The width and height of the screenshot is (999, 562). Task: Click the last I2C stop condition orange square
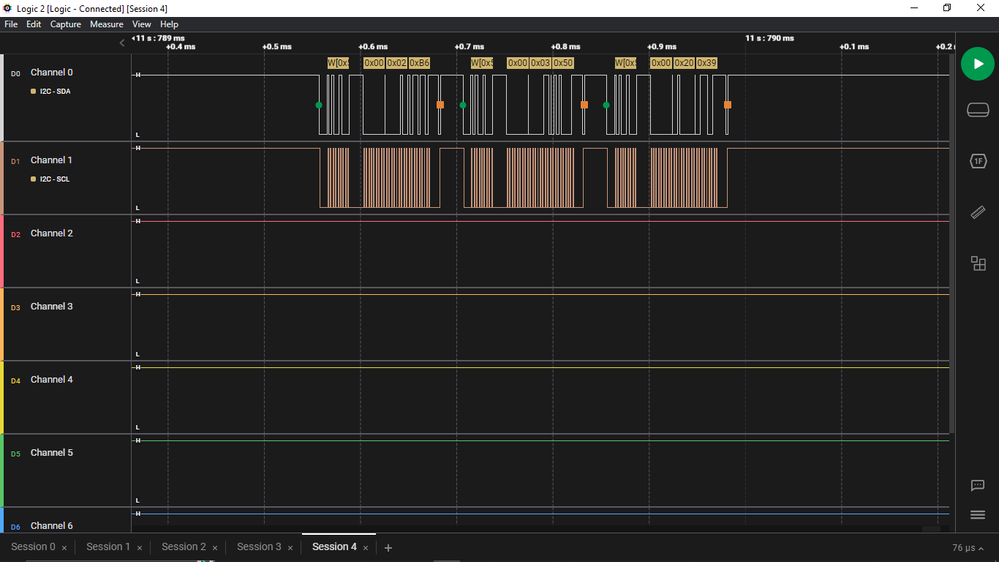tap(728, 105)
